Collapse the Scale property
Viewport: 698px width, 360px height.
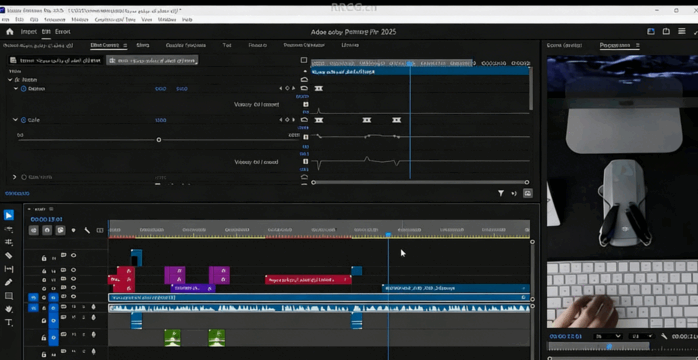point(16,120)
